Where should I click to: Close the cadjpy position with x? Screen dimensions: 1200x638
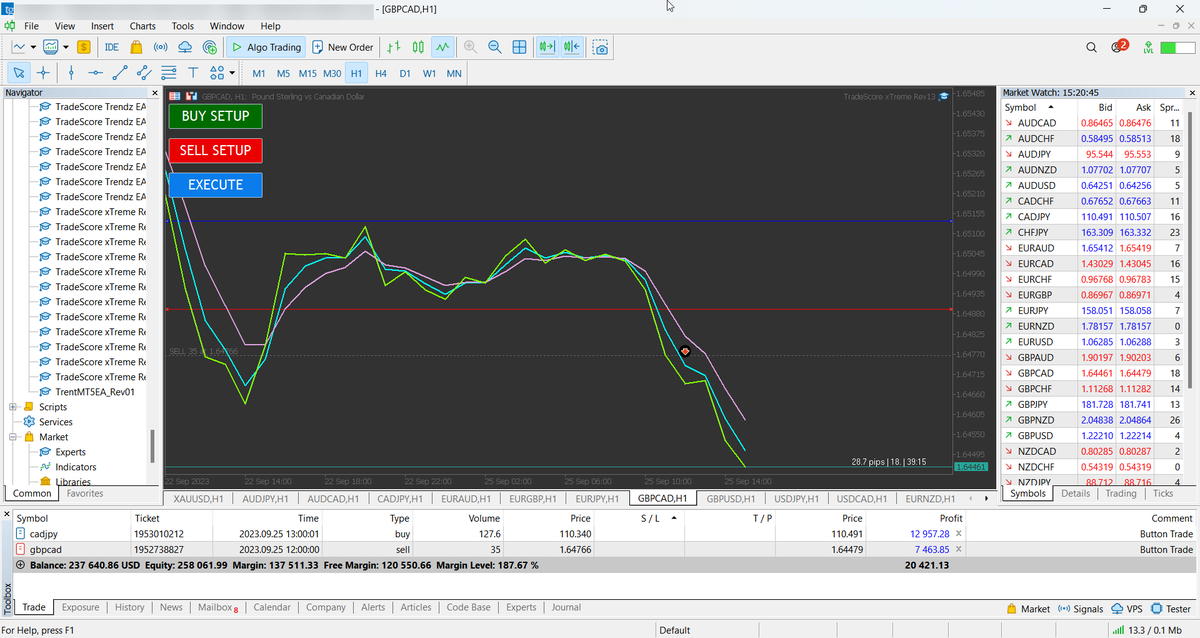click(x=958, y=534)
